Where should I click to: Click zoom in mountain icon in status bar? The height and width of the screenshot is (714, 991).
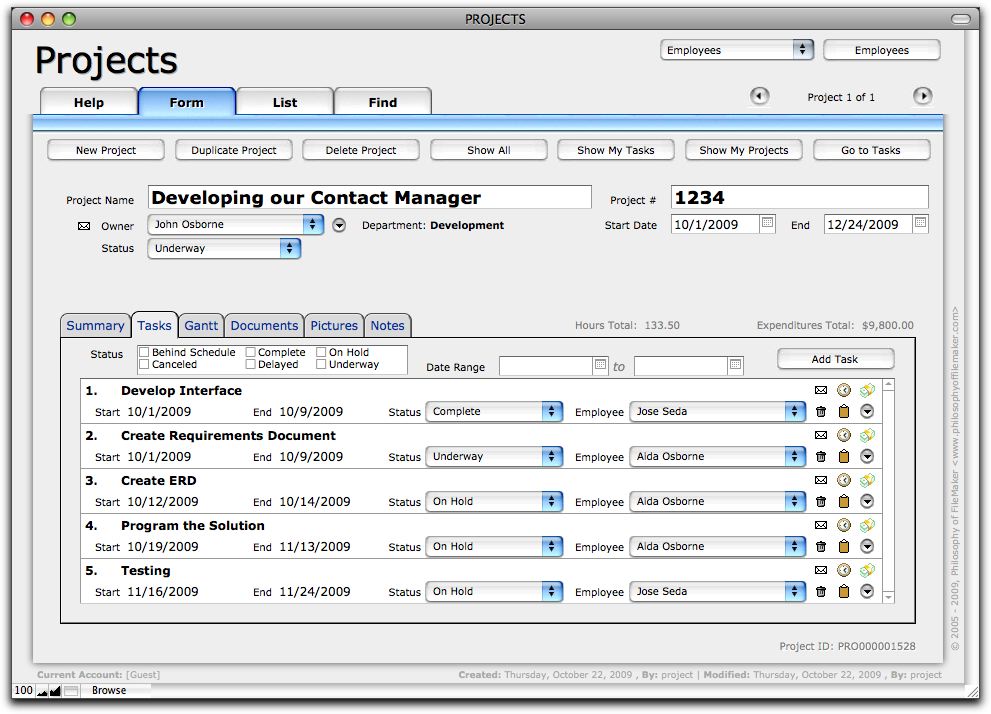(55, 691)
